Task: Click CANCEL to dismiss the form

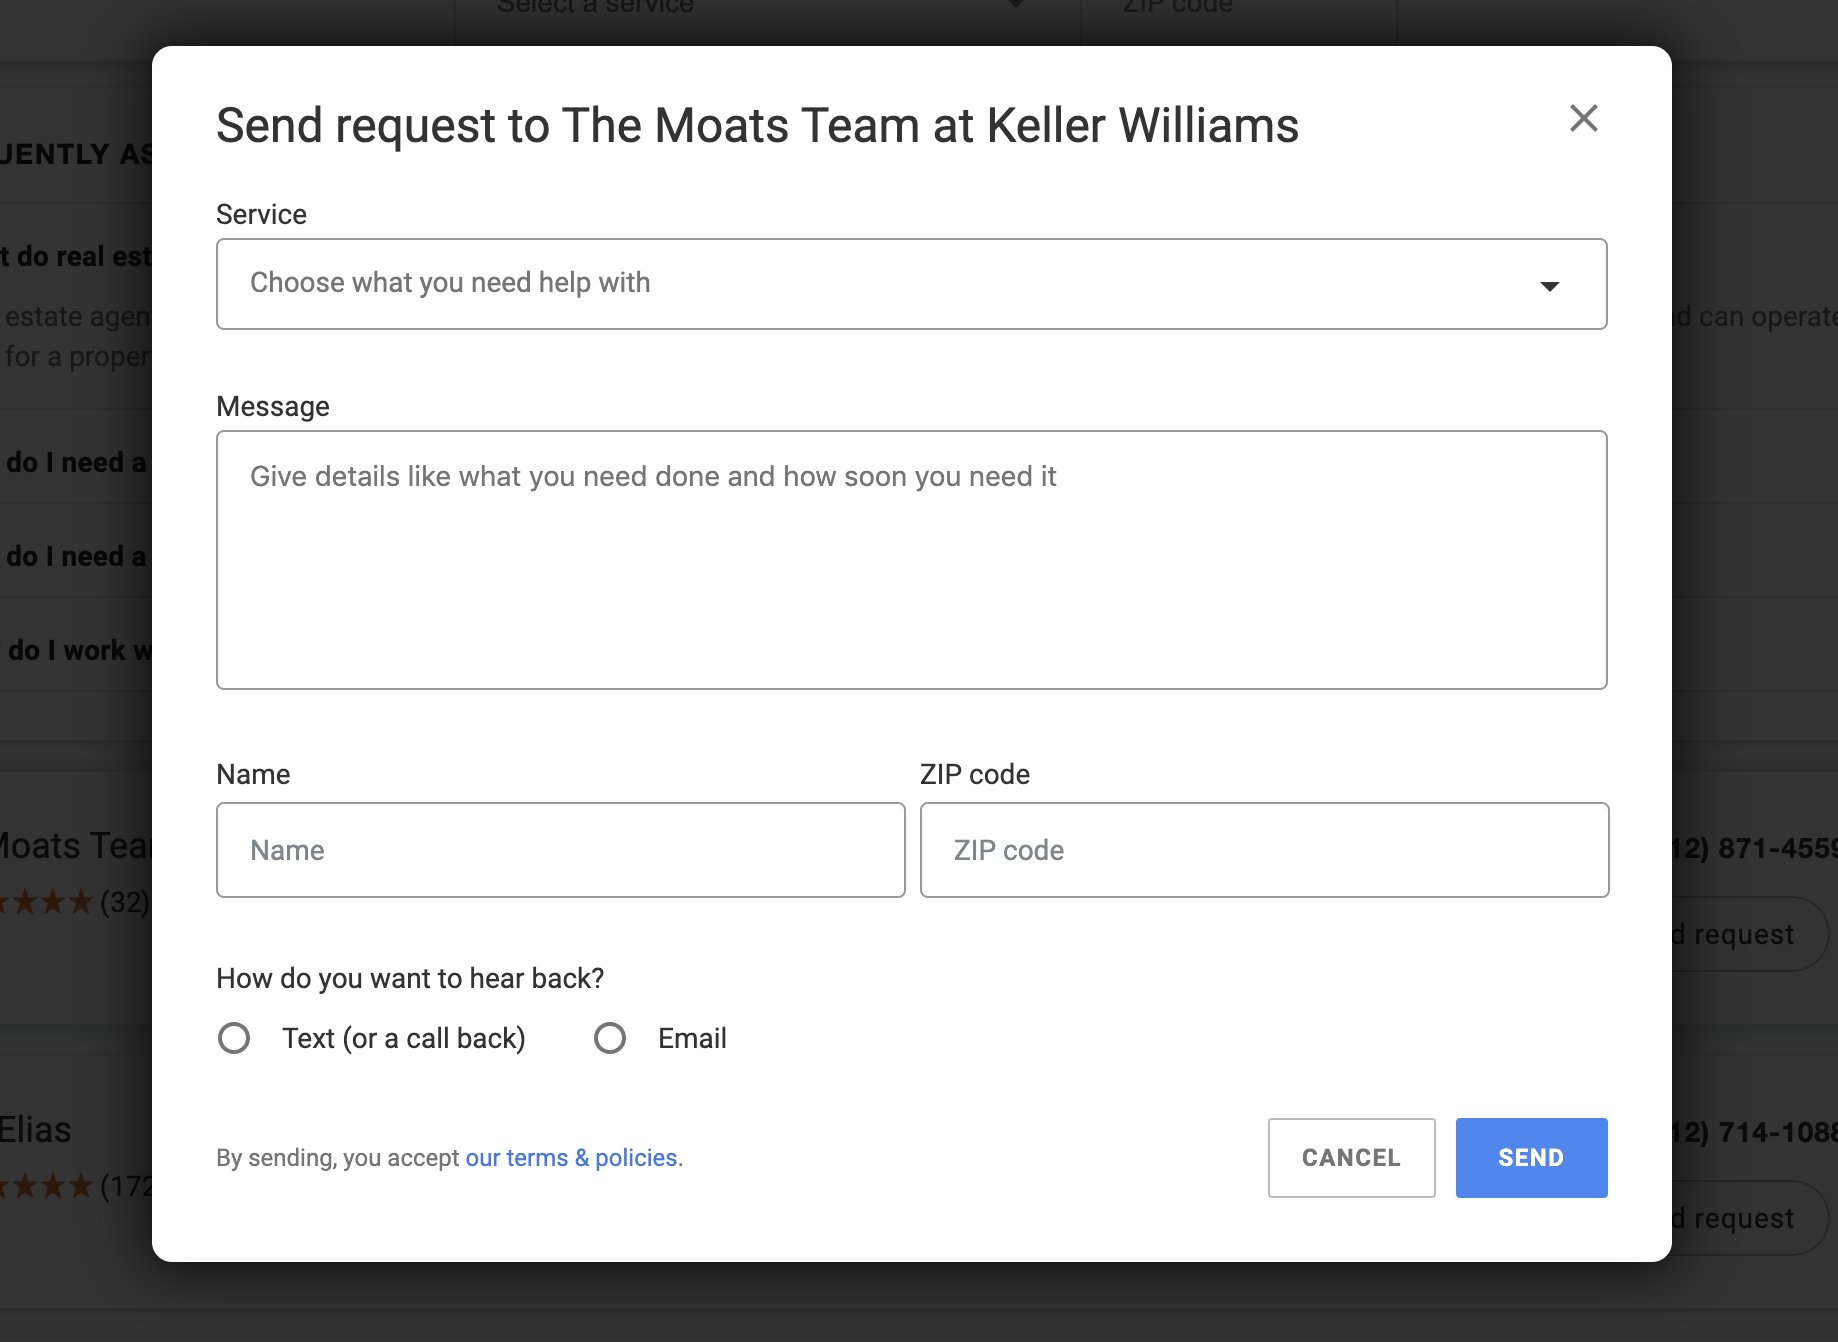Action: click(1350, 1158)
